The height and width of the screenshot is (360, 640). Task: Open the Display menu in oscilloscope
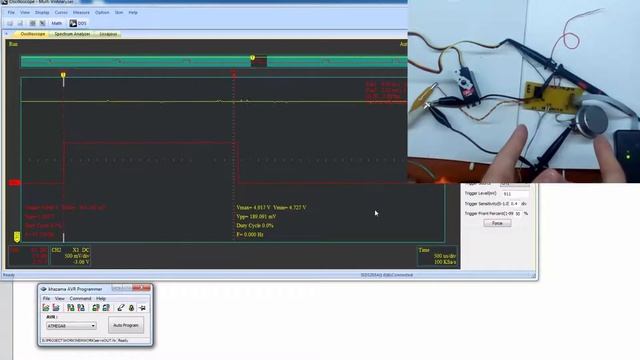(42, 13)
